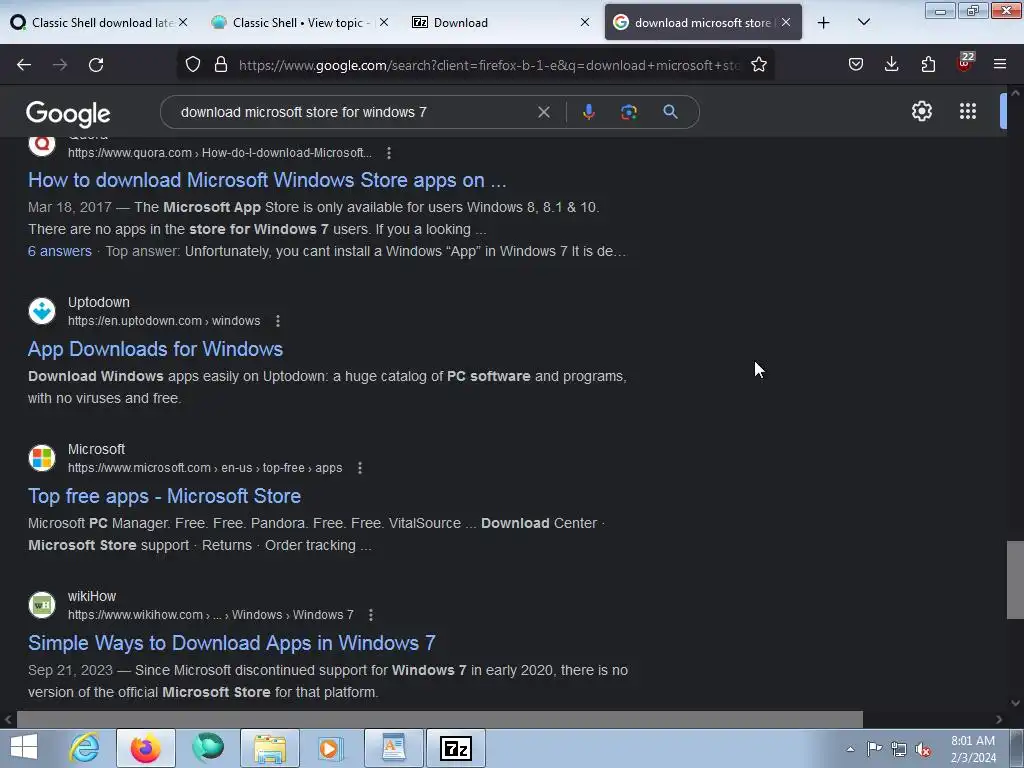
Task: Bookmark this page with the star
Action: [x=758, y=65]
